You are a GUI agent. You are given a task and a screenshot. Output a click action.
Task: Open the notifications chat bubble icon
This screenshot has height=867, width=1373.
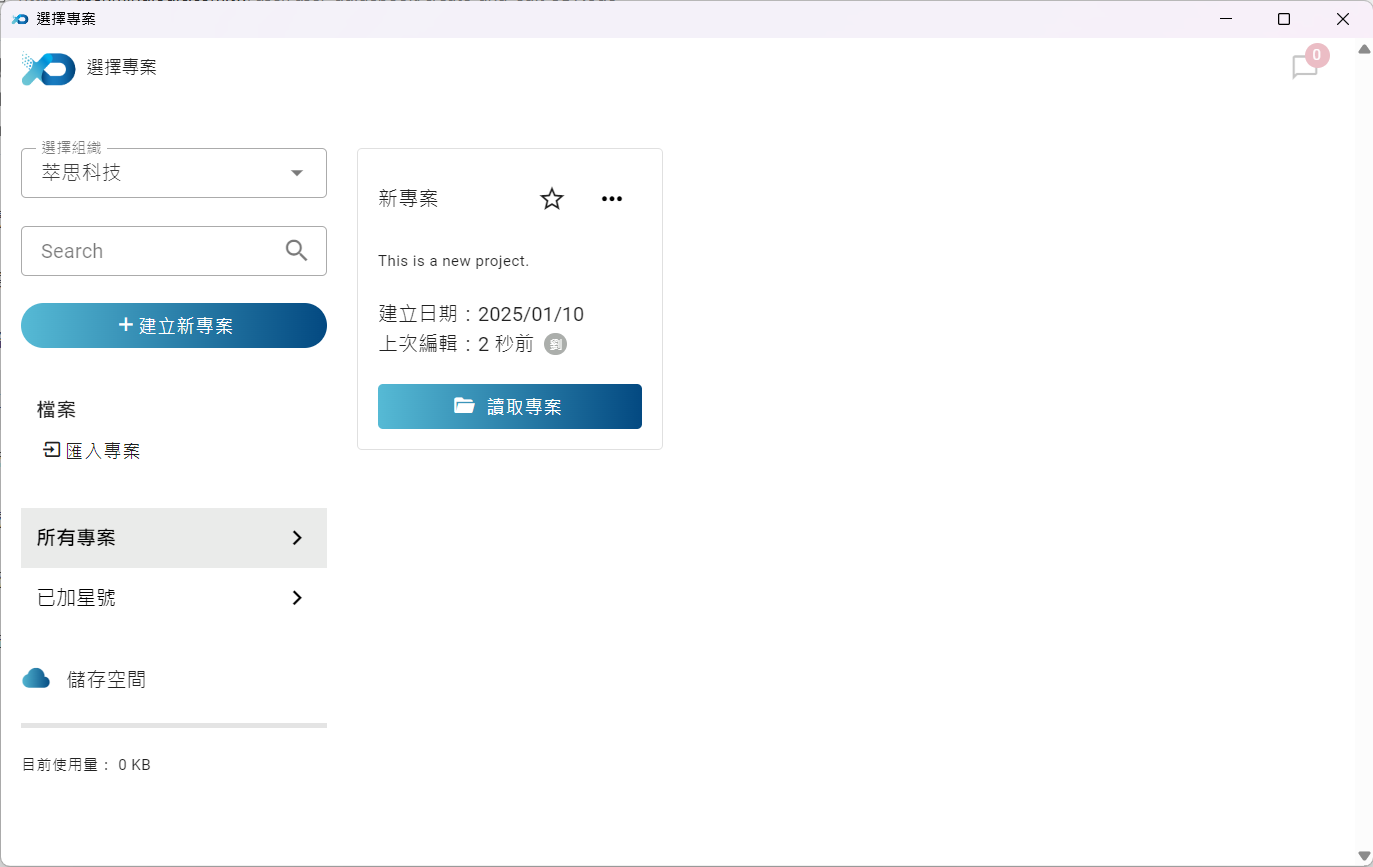(x=1304, y=67)
